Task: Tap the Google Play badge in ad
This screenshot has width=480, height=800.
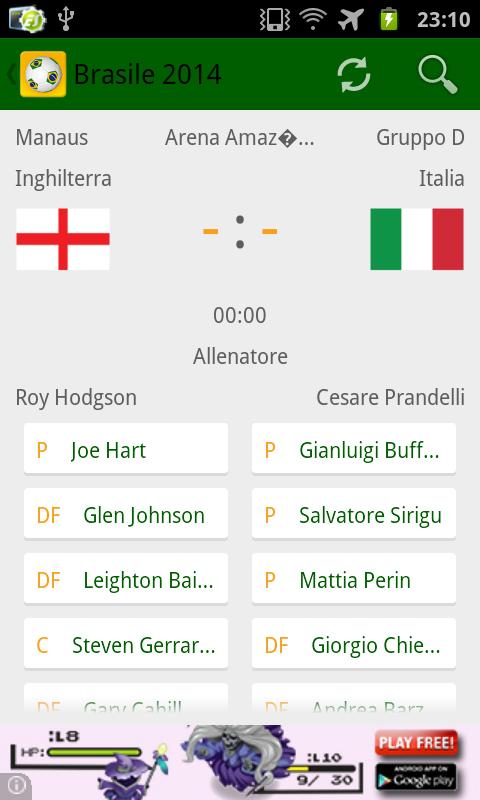Action: tap(416, 777)
